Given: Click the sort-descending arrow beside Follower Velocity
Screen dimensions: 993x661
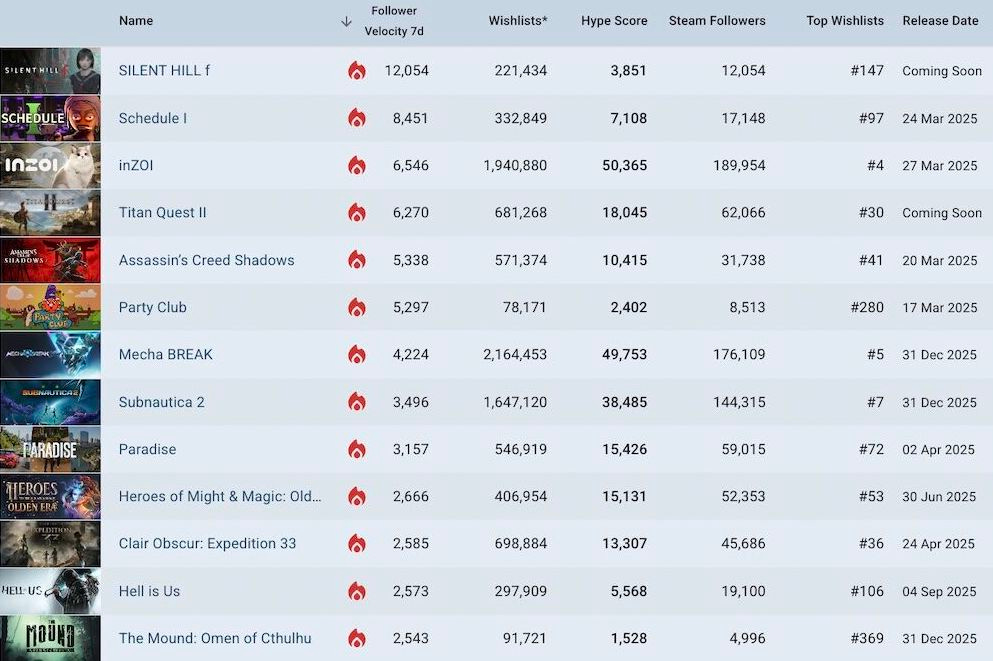Looking at the screenshot, I should pos(346,22).
